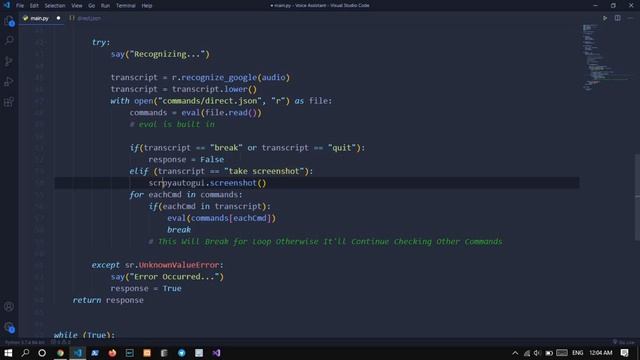Show hidden system tray icons

click(515, 353)
